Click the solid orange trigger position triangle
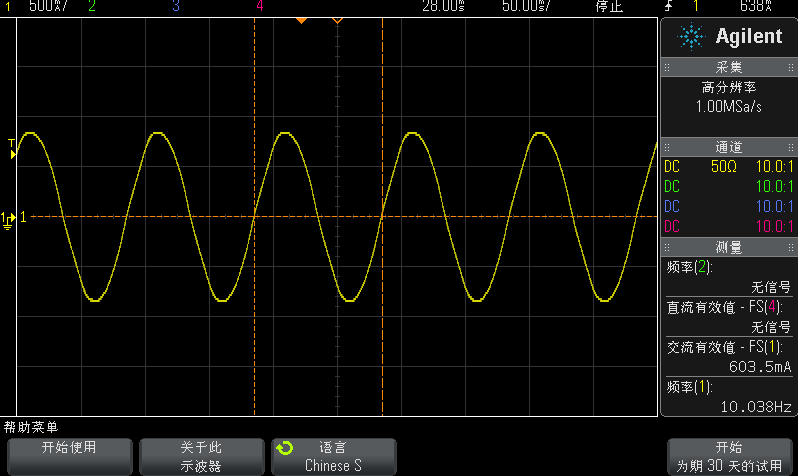The width and height of the screenshot is (798, 476). point(300,21)
